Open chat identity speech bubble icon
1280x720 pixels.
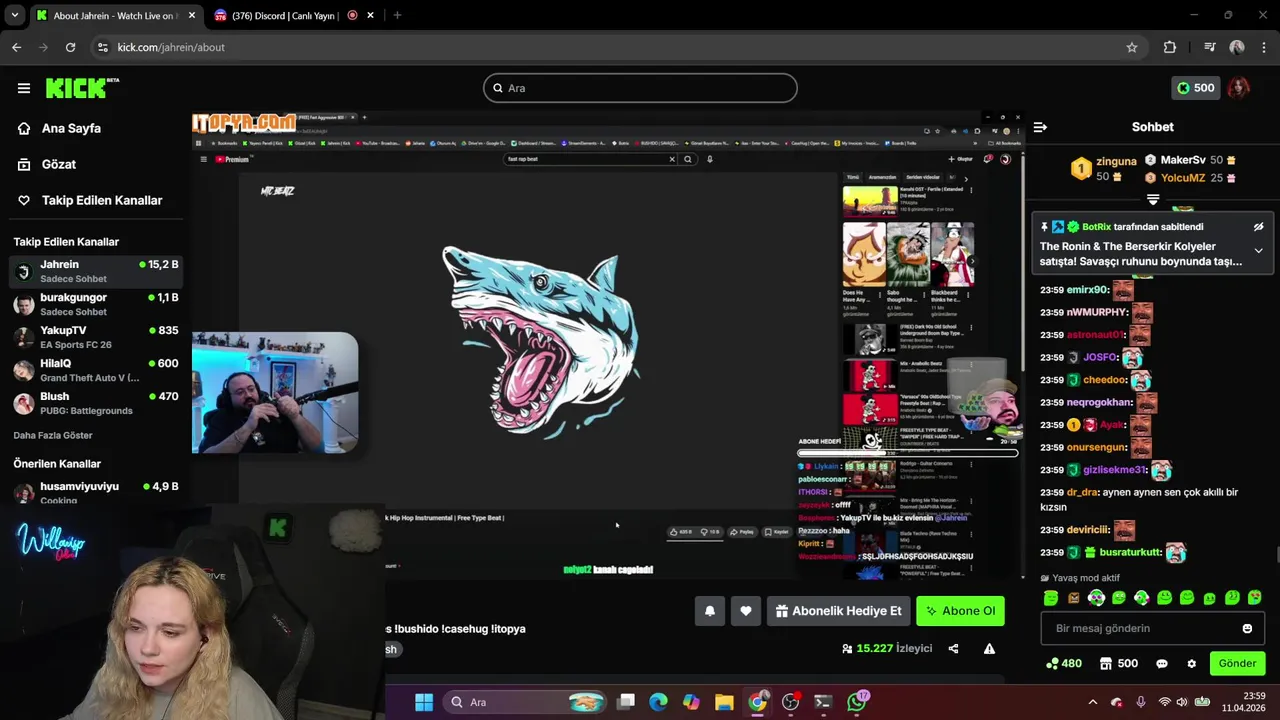coord(1161,663)
